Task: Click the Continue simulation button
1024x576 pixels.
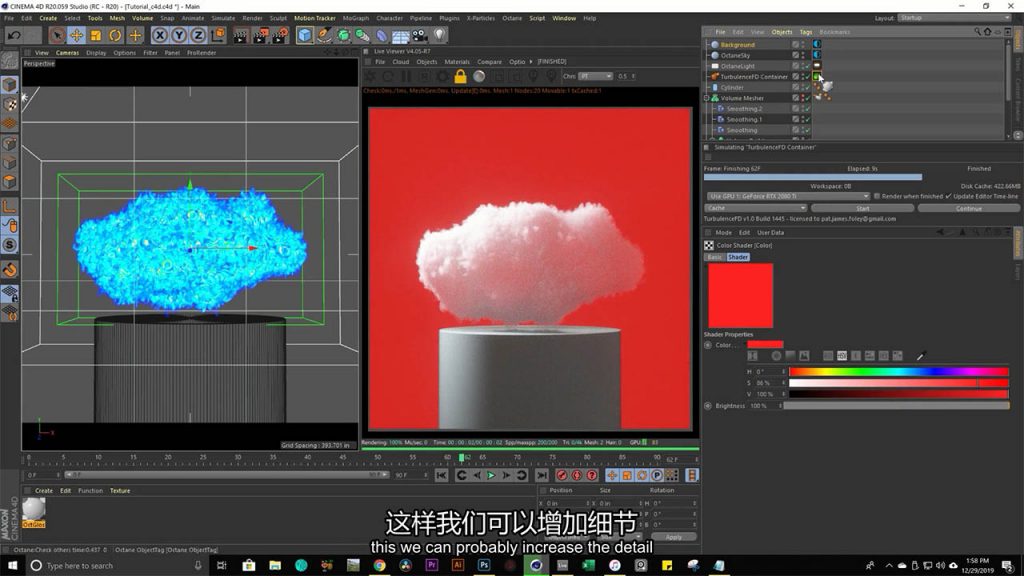Action: [968, 208]
